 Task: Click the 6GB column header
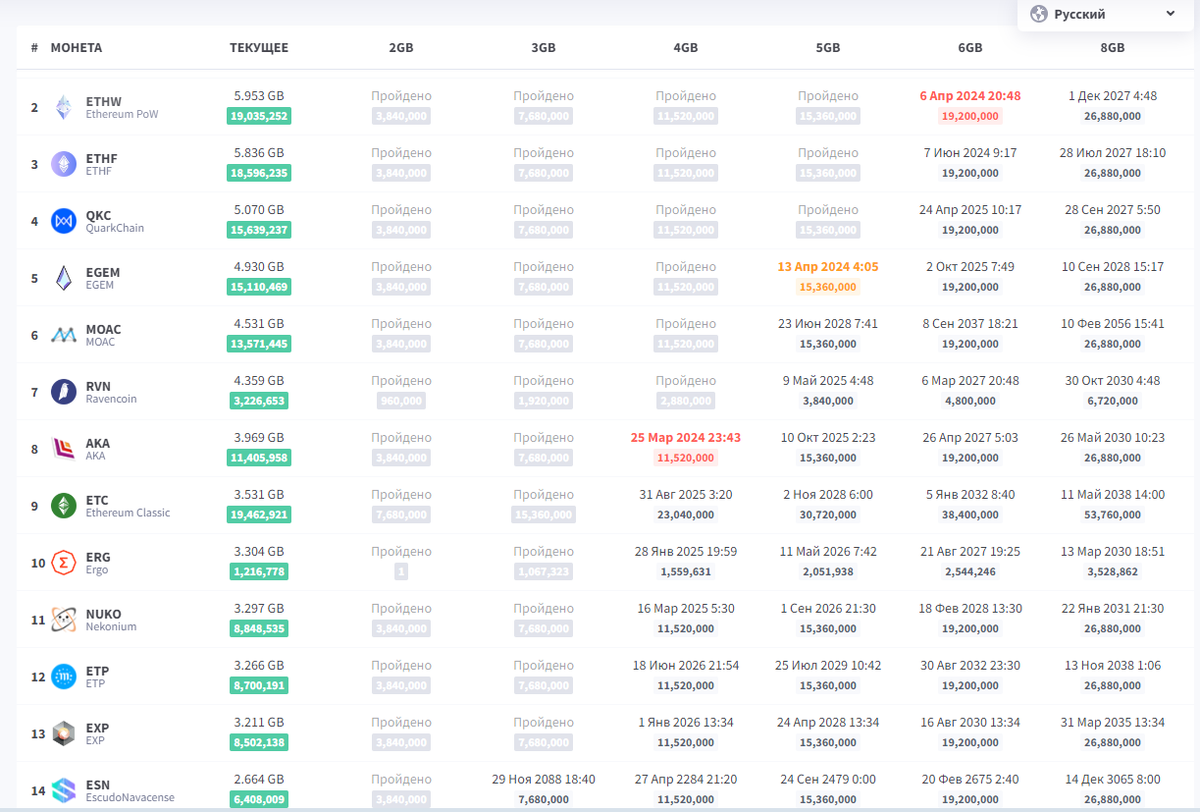(x=970, y=48)
